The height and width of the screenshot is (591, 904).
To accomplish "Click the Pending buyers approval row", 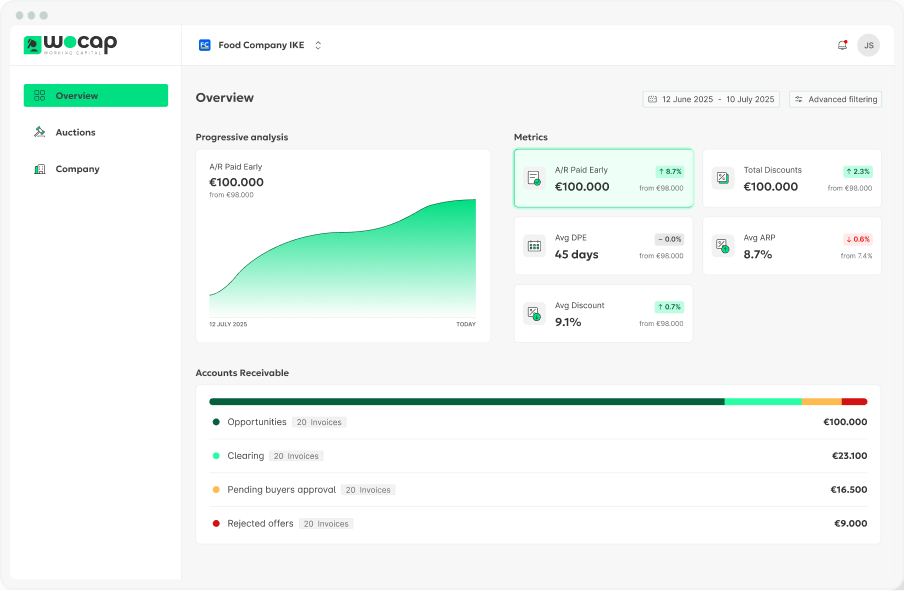I will [538, 490].
